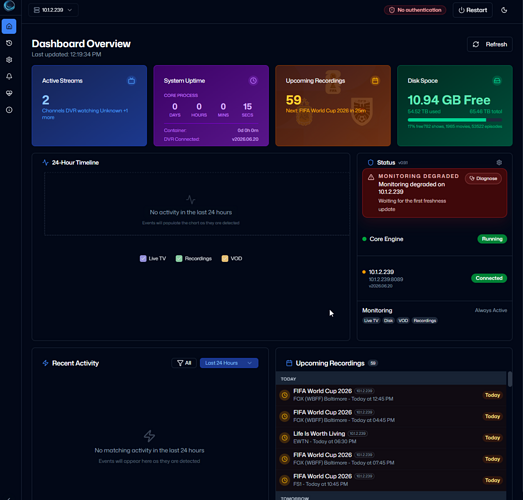
Task: Click the Connected status badge
Action: click(x=489, y=278)
